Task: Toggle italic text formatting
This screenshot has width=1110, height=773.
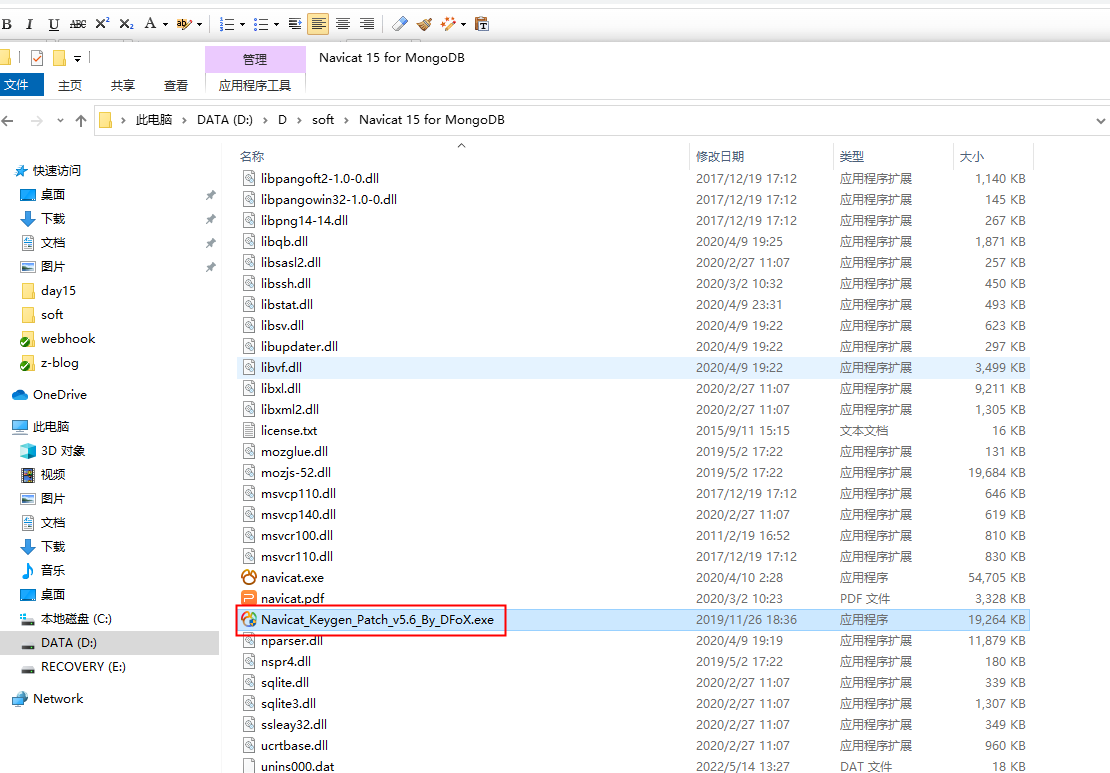Action: click(29, 24)
